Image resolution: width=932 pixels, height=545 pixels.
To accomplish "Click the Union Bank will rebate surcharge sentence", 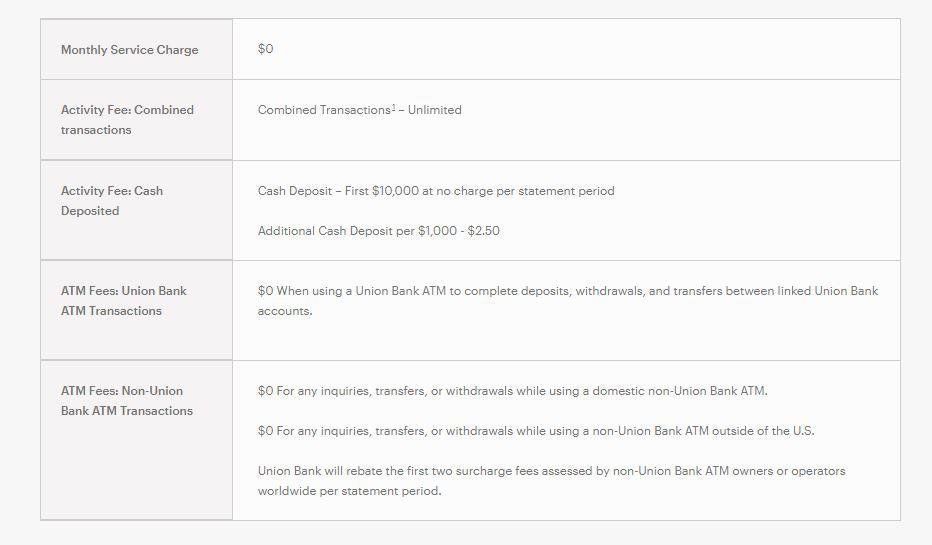I will pos(550,471).
